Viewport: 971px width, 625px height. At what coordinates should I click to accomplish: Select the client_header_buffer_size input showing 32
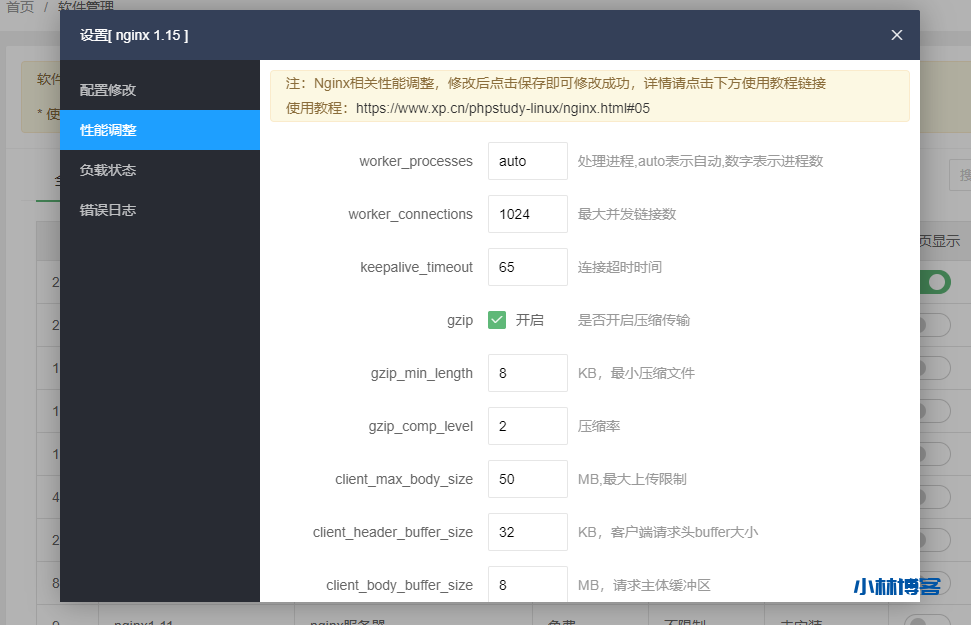527,532
